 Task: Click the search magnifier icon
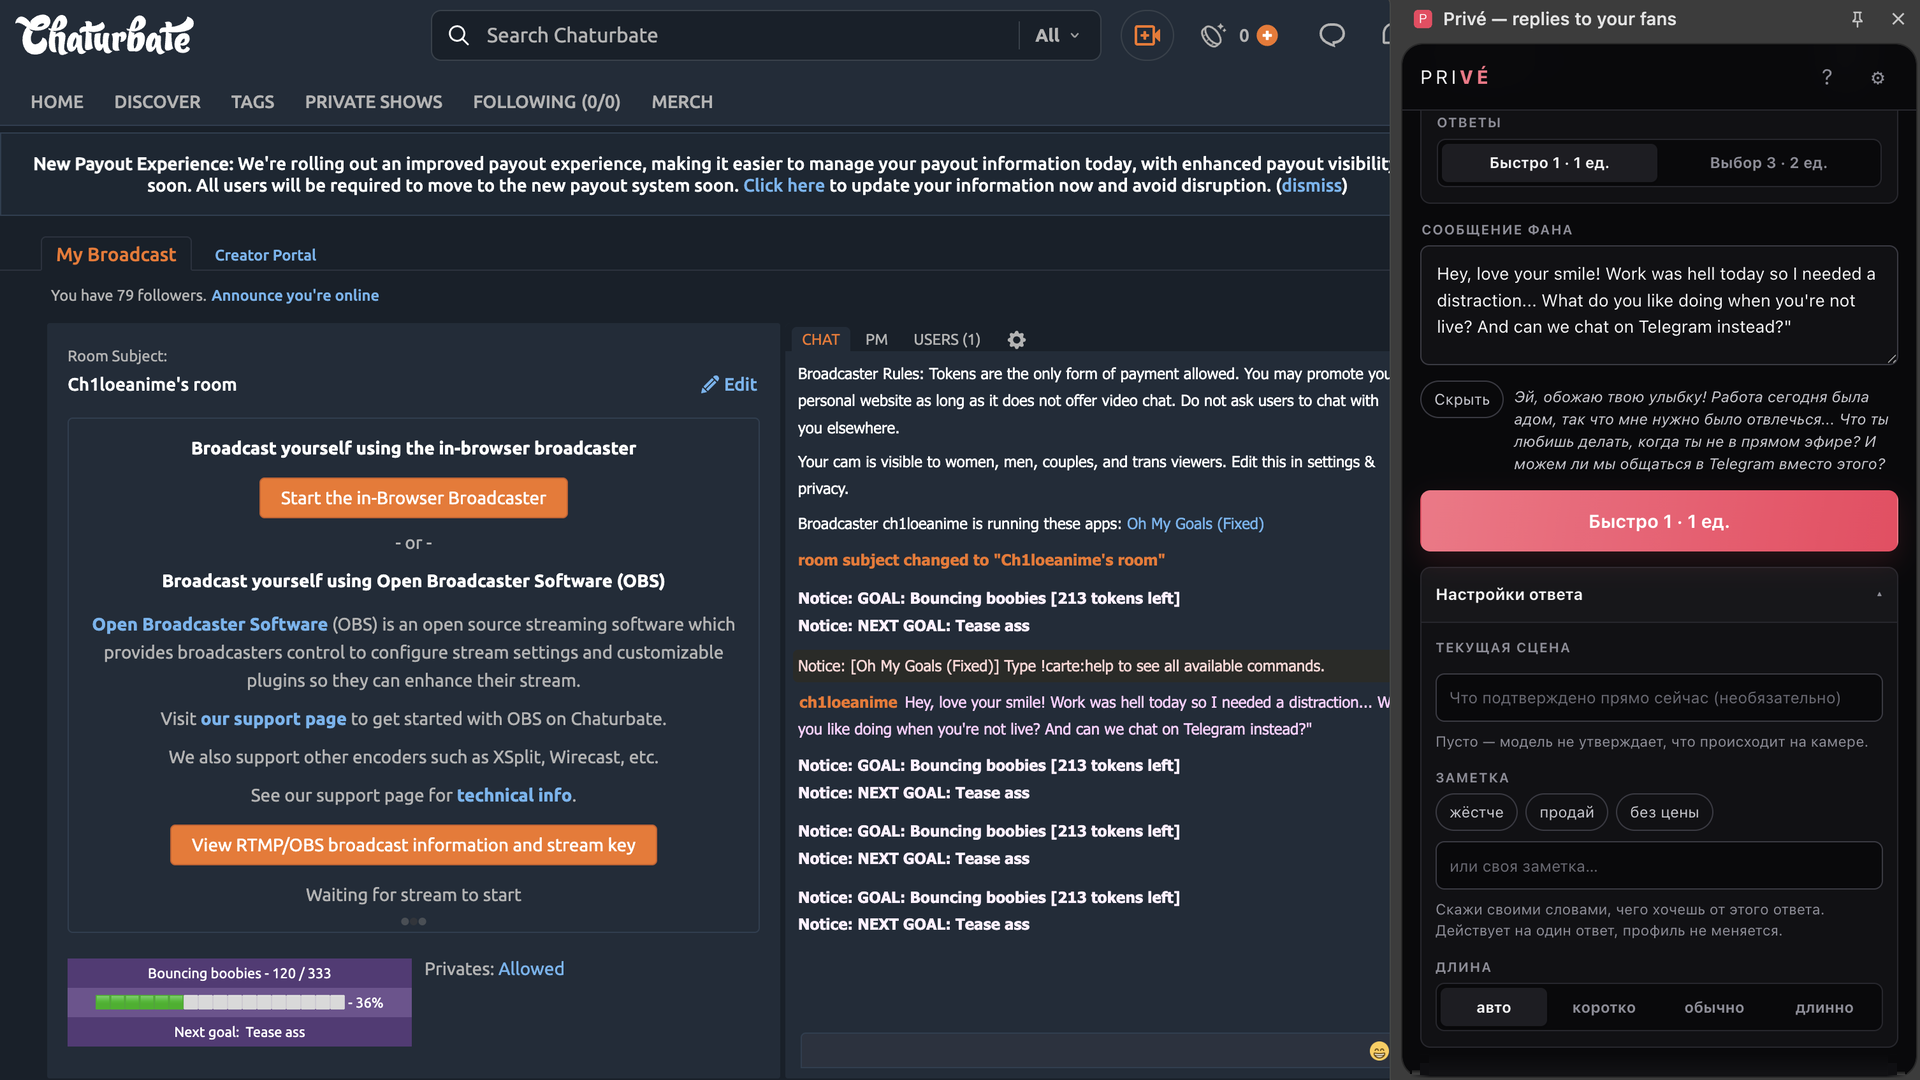(458, 36)
